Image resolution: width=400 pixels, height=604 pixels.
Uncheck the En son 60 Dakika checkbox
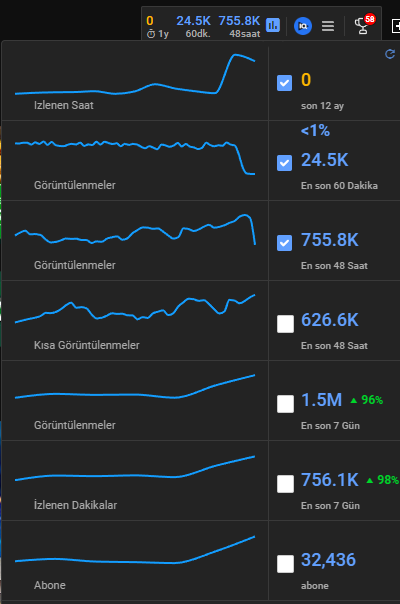coord(284,163)
